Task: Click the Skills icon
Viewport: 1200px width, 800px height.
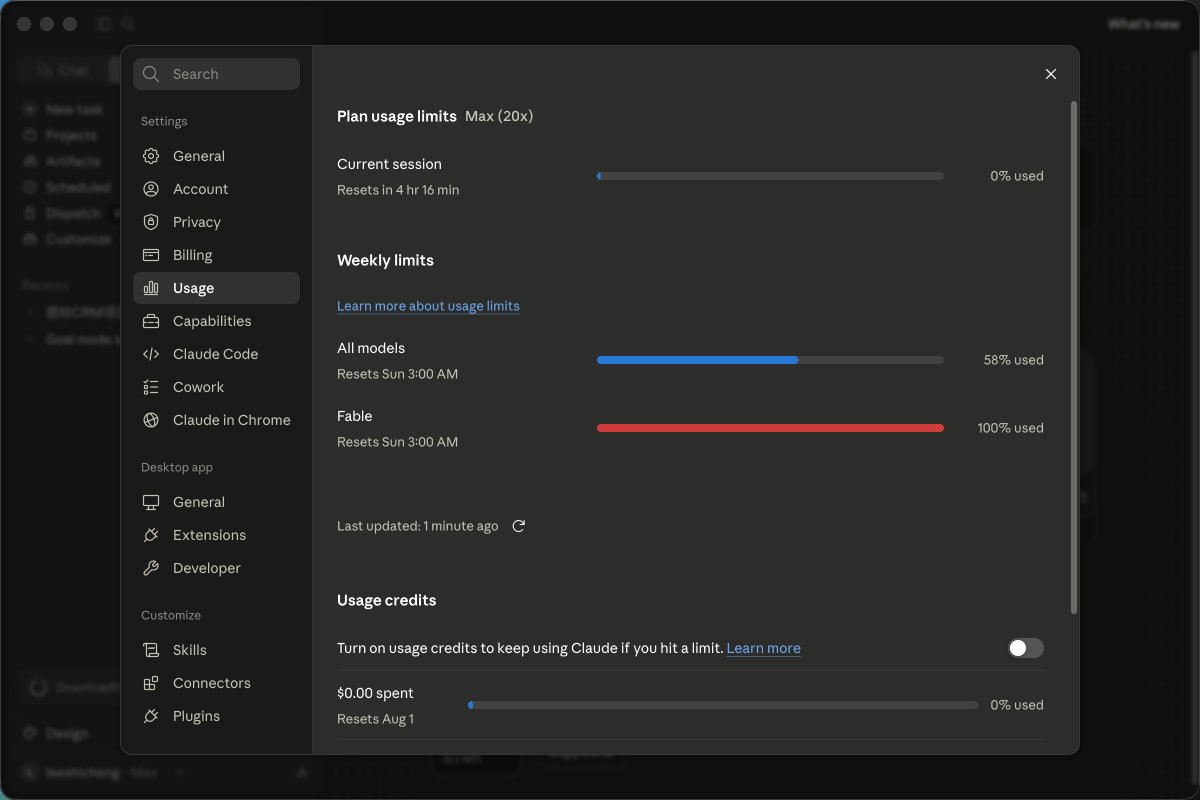Action: [x=151, y=650]
